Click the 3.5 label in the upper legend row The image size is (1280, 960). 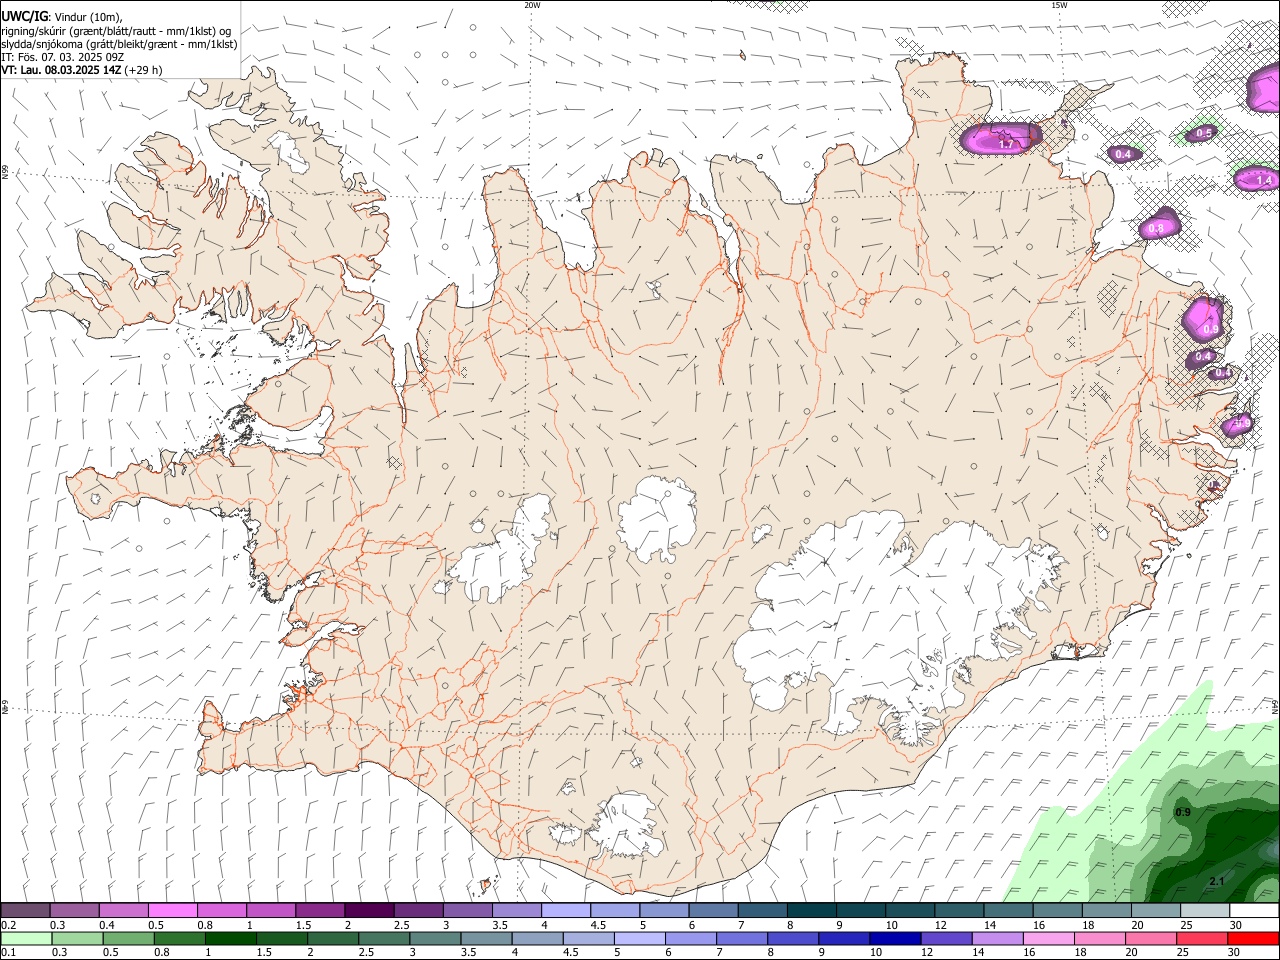pyautogui.click(x=499, y=925)
